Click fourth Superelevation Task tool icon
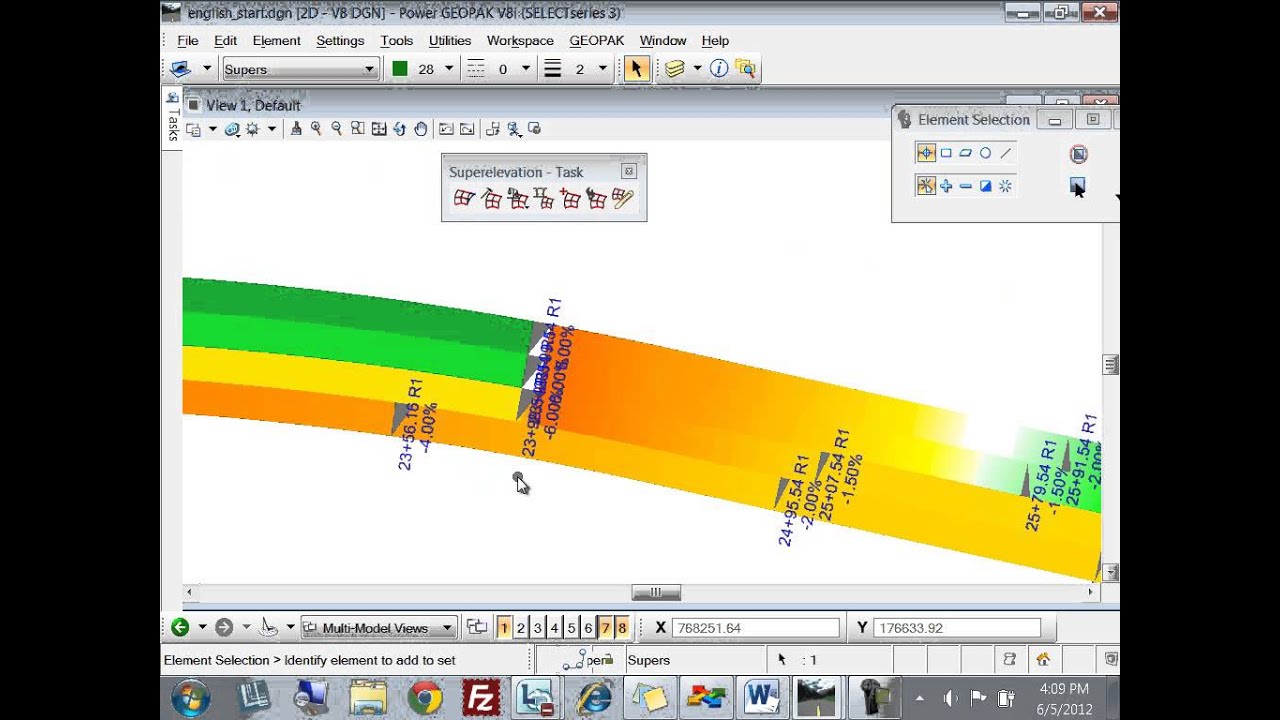 (543, 198)
